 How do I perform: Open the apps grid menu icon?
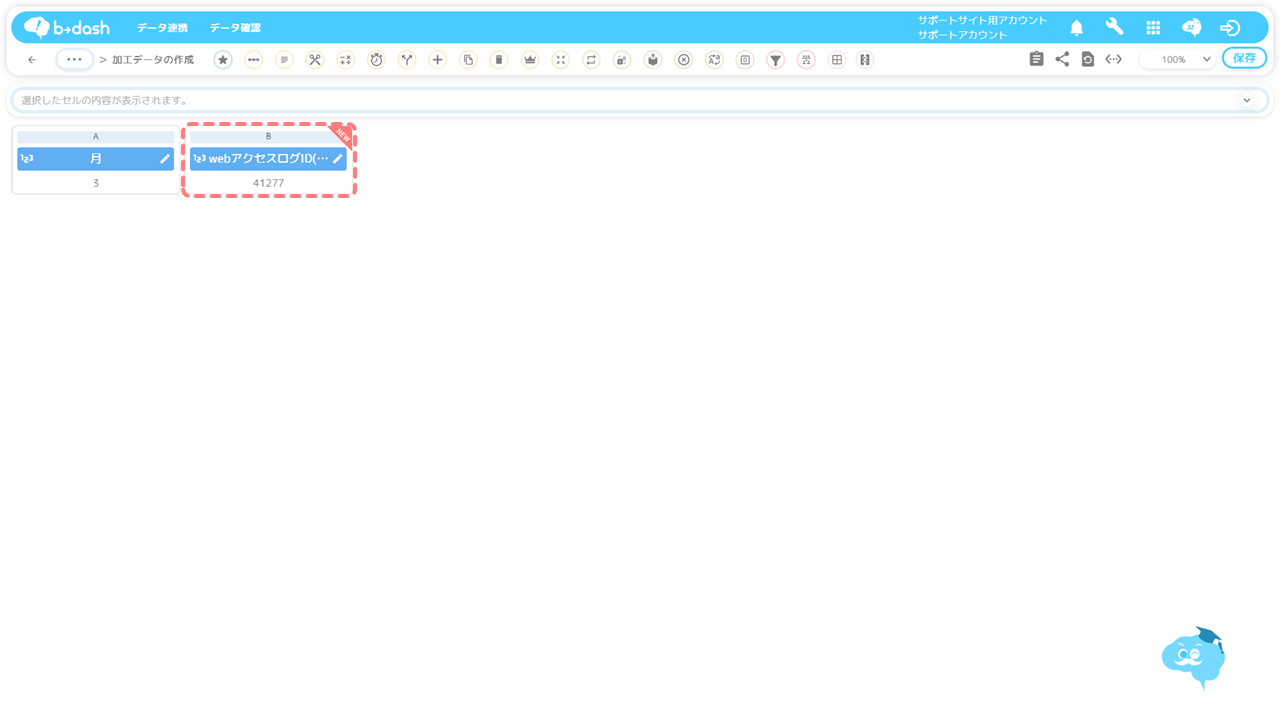click(x=1153, y=28)
